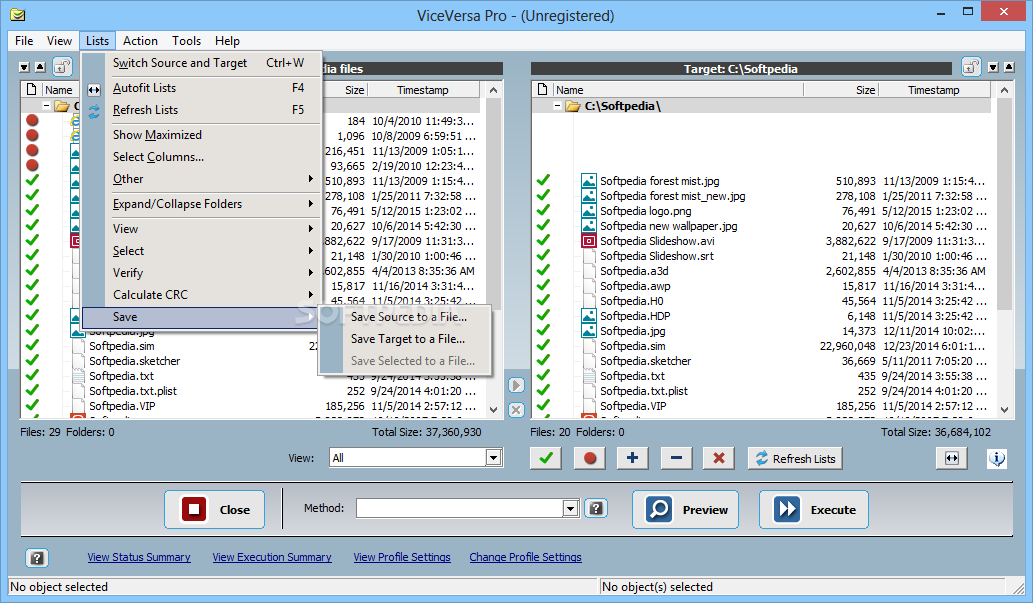Viewport: 1033px width, 603px height.
Task: Toggle the target folder lock icon
Action: pyautogui.click(x=971, y=67)
